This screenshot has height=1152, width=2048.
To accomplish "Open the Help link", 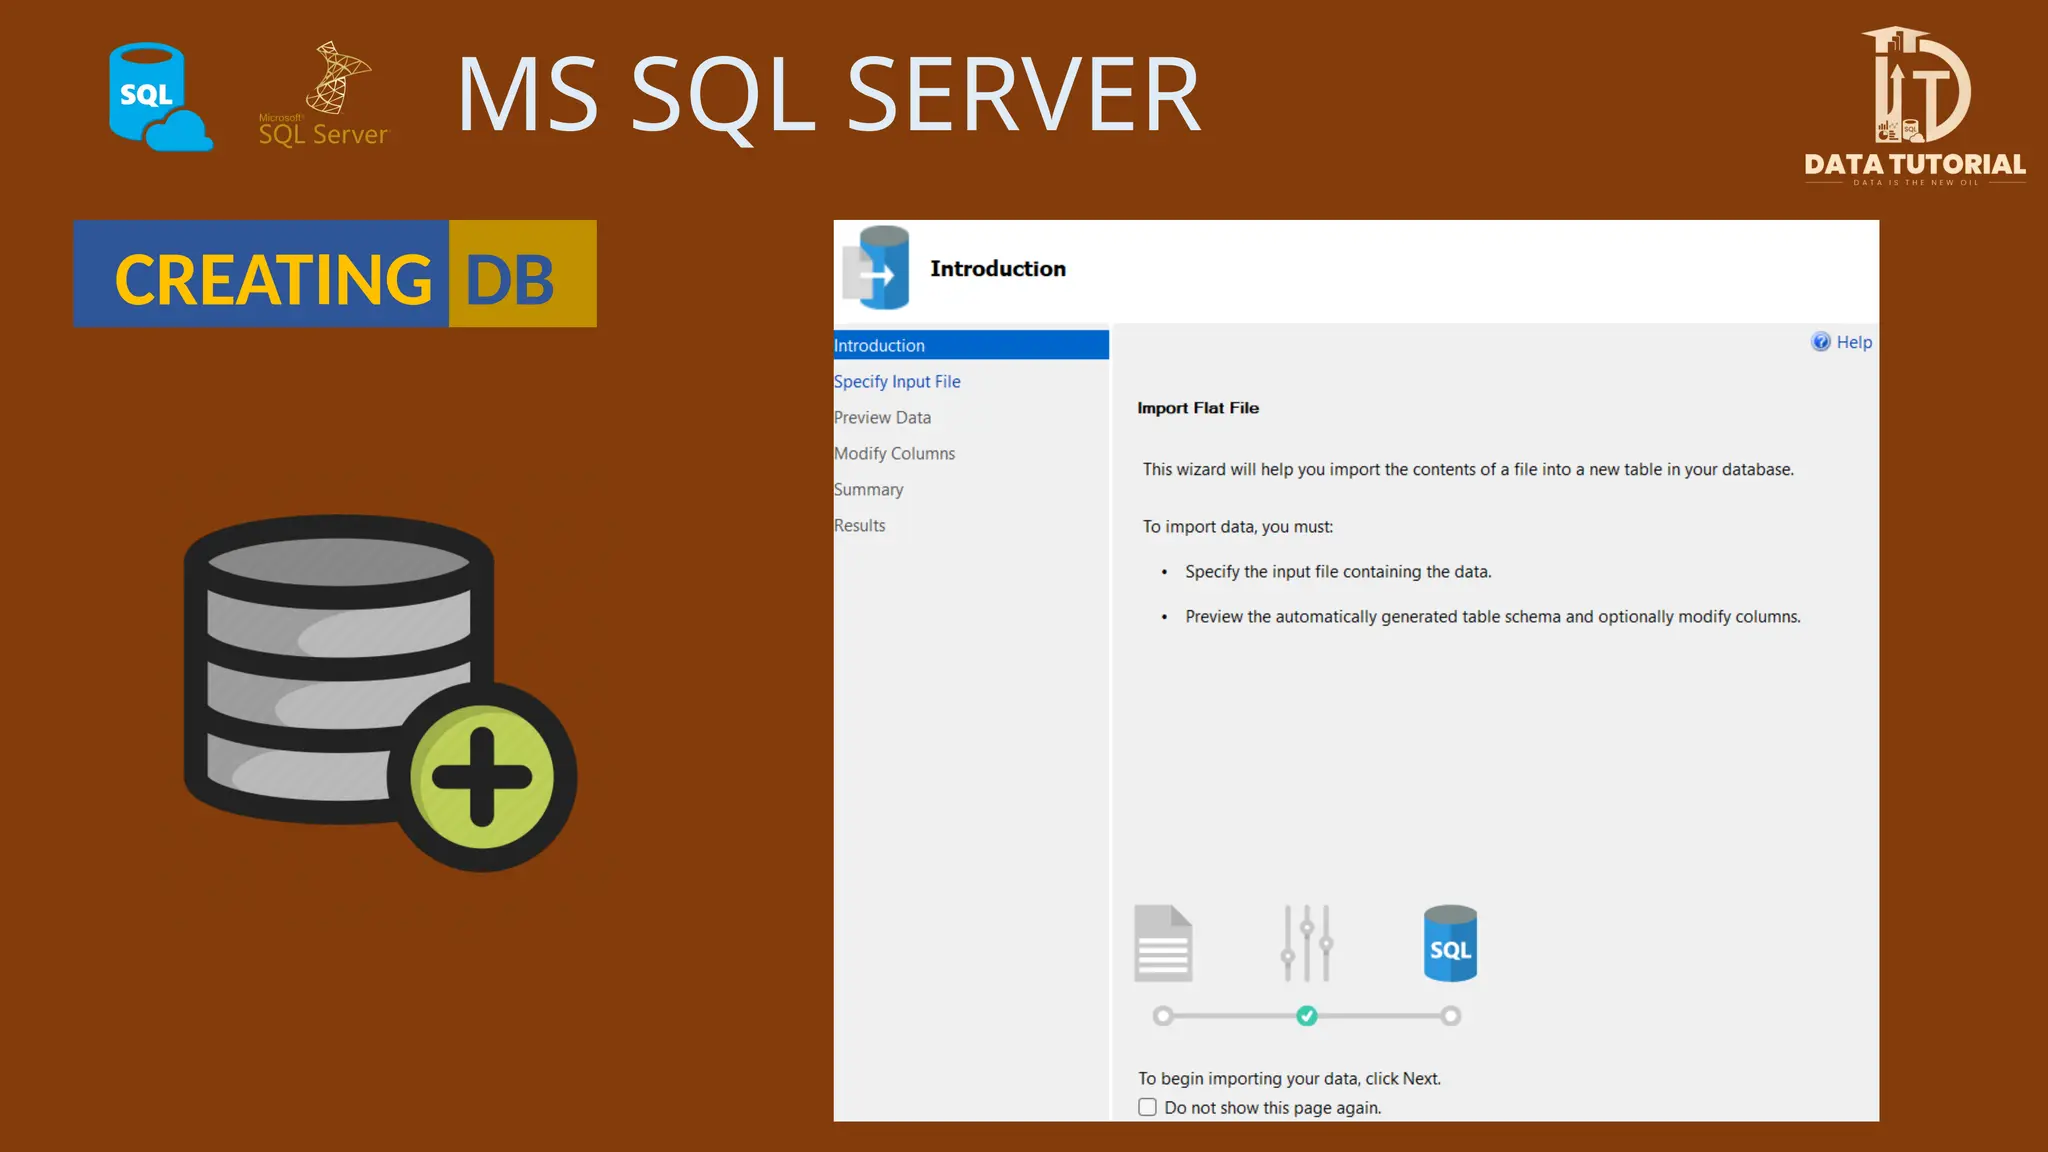I will point(1854,342).
